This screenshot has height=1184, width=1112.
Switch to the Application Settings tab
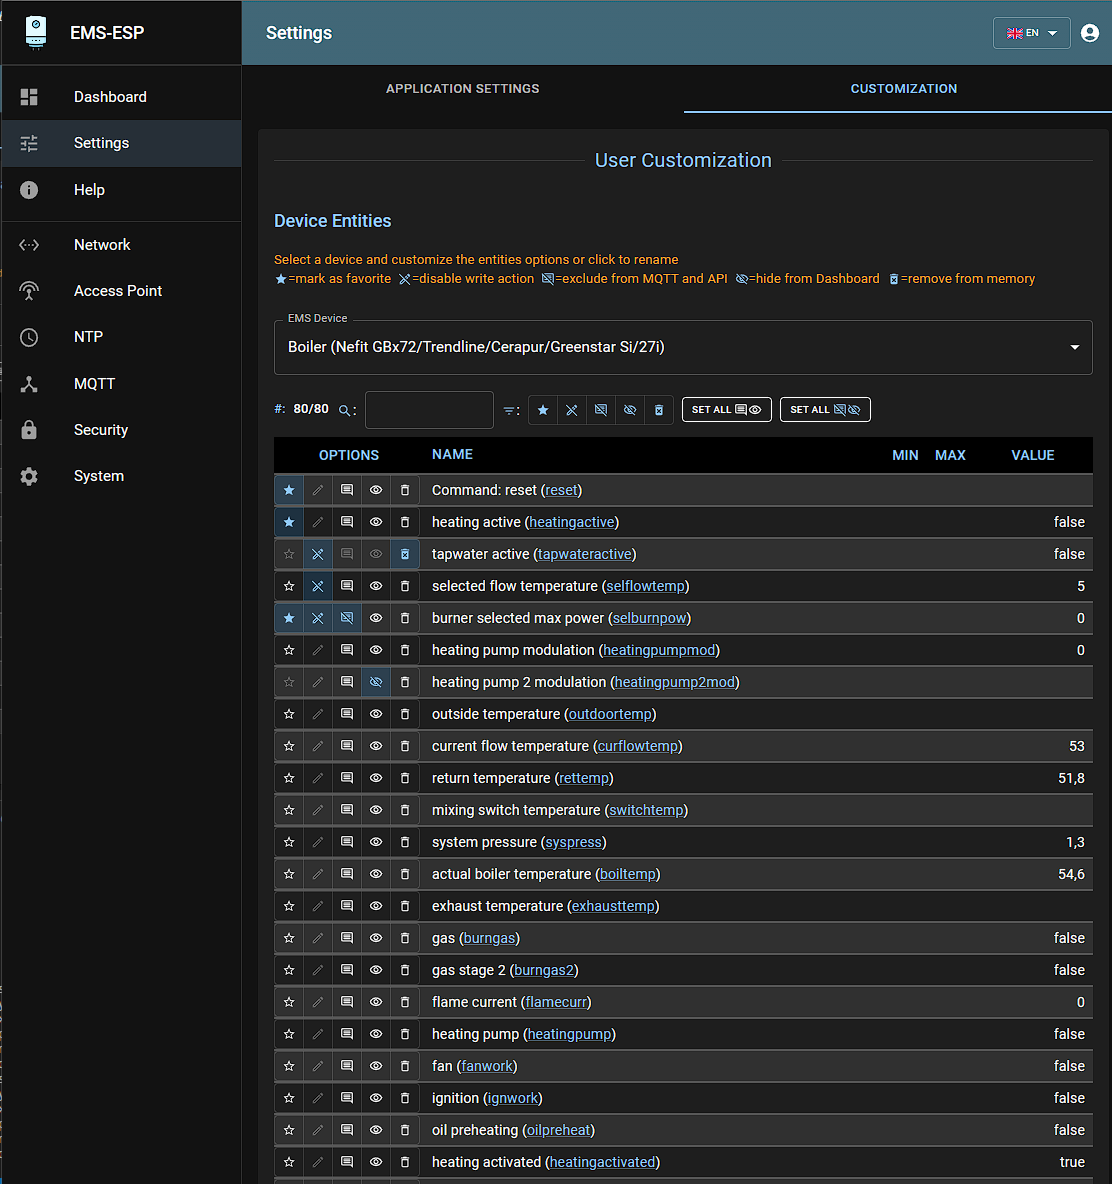462,89
